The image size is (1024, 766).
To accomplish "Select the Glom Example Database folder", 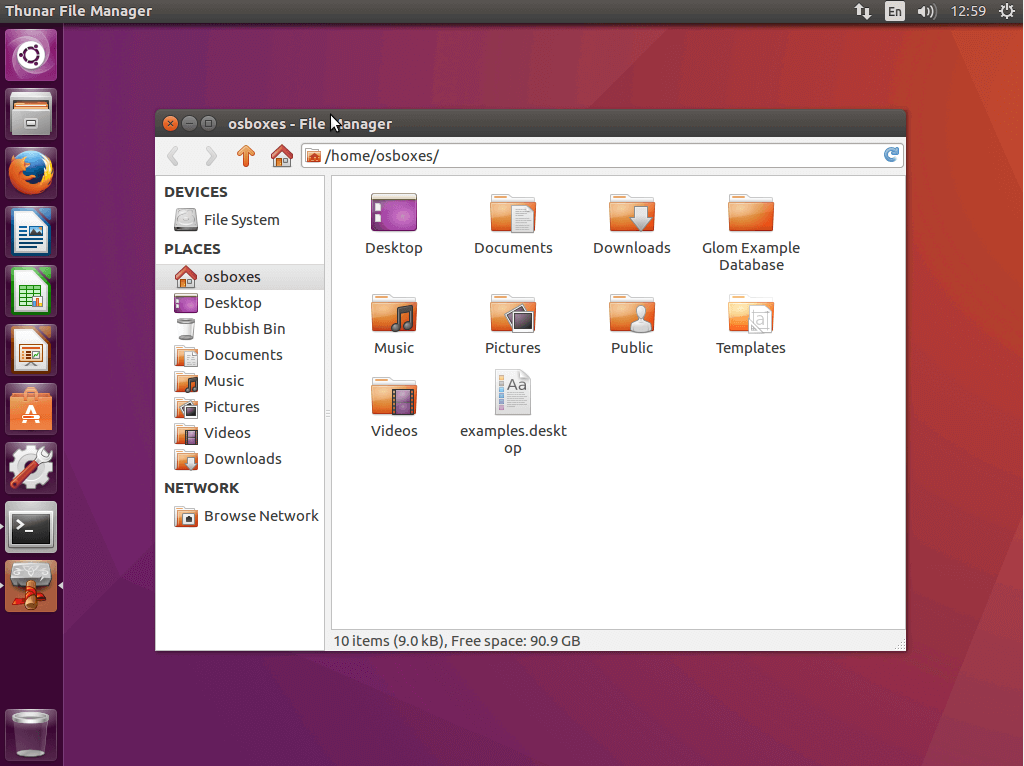I will pos(751,214).
